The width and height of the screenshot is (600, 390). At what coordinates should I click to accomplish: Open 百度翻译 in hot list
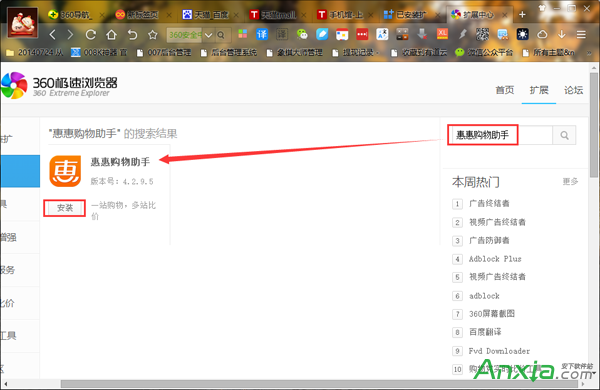(x=485, y=332)
